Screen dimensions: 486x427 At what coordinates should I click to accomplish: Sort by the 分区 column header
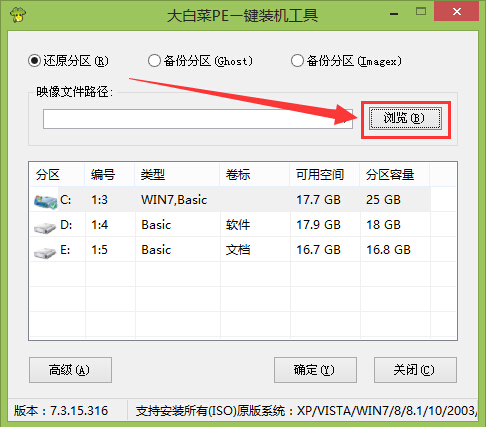57,175
